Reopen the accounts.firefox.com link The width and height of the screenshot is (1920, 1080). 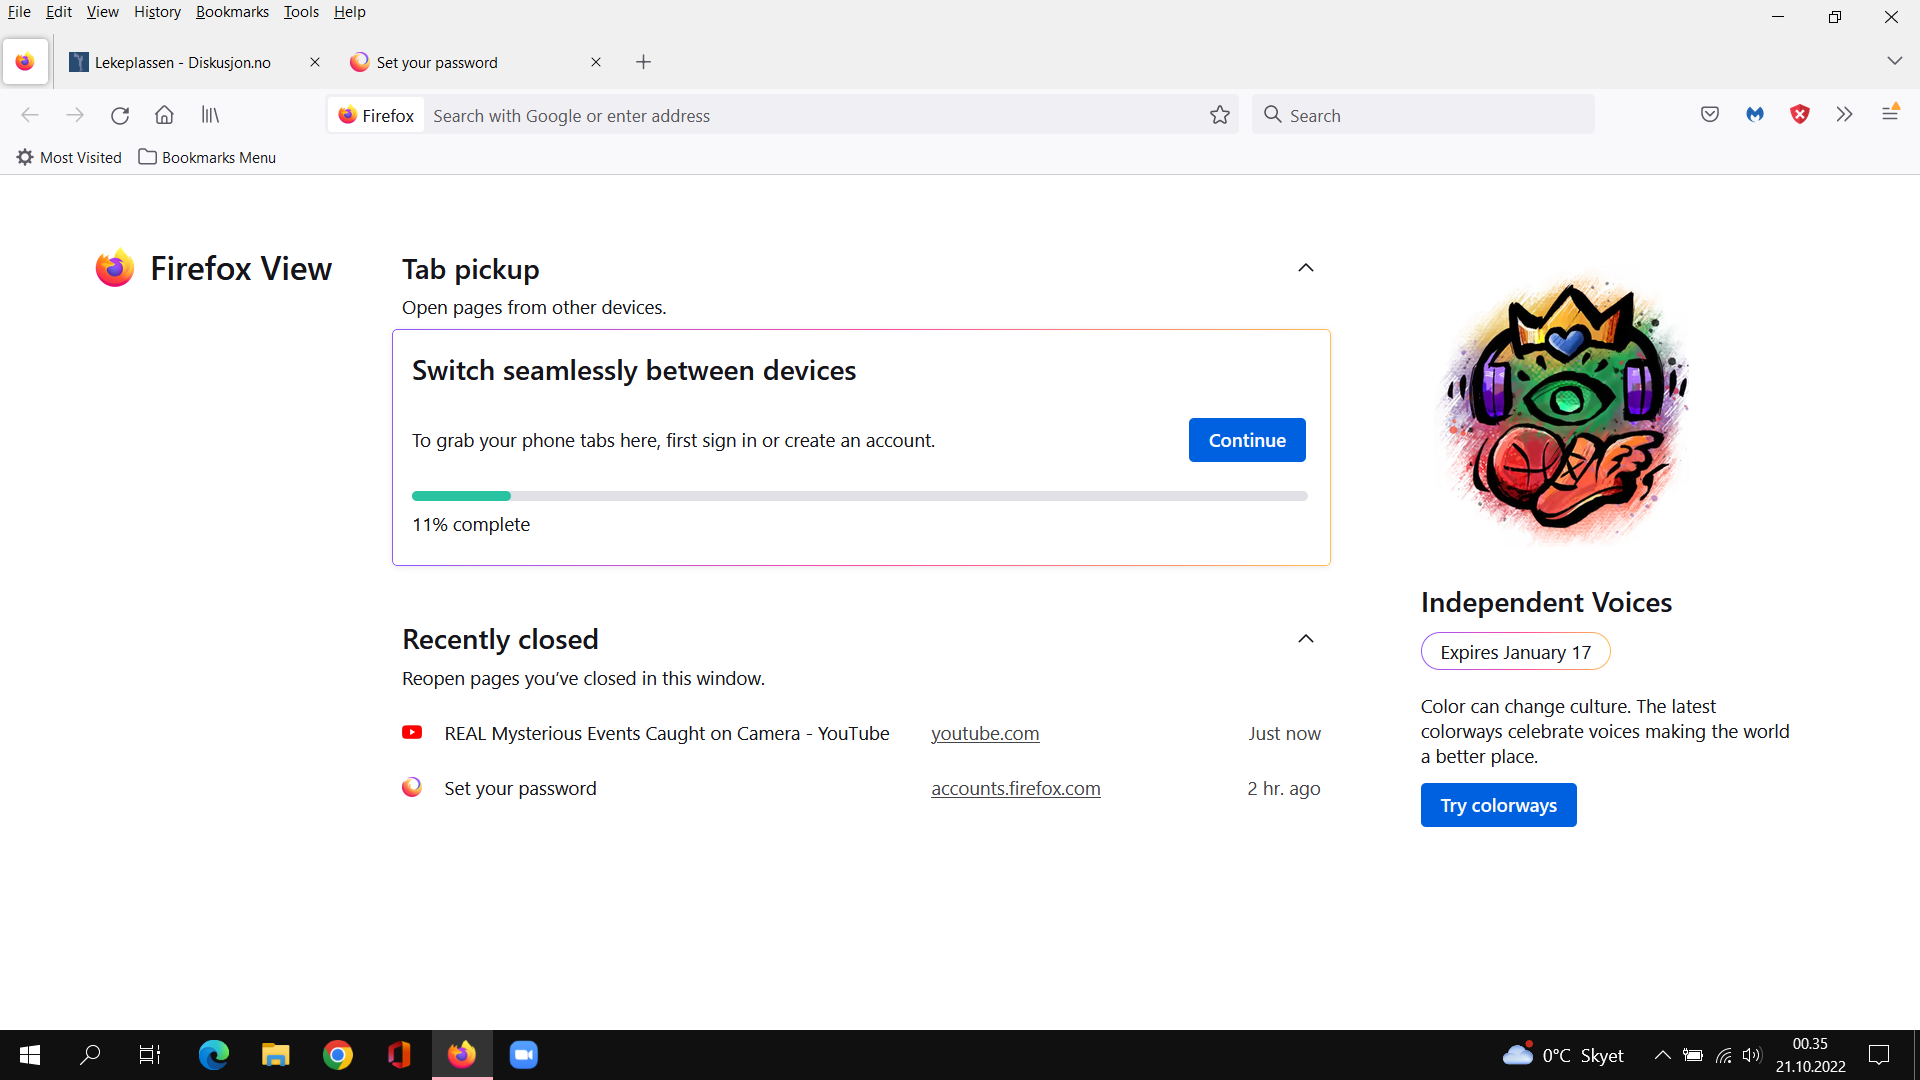pos(1015,788)
